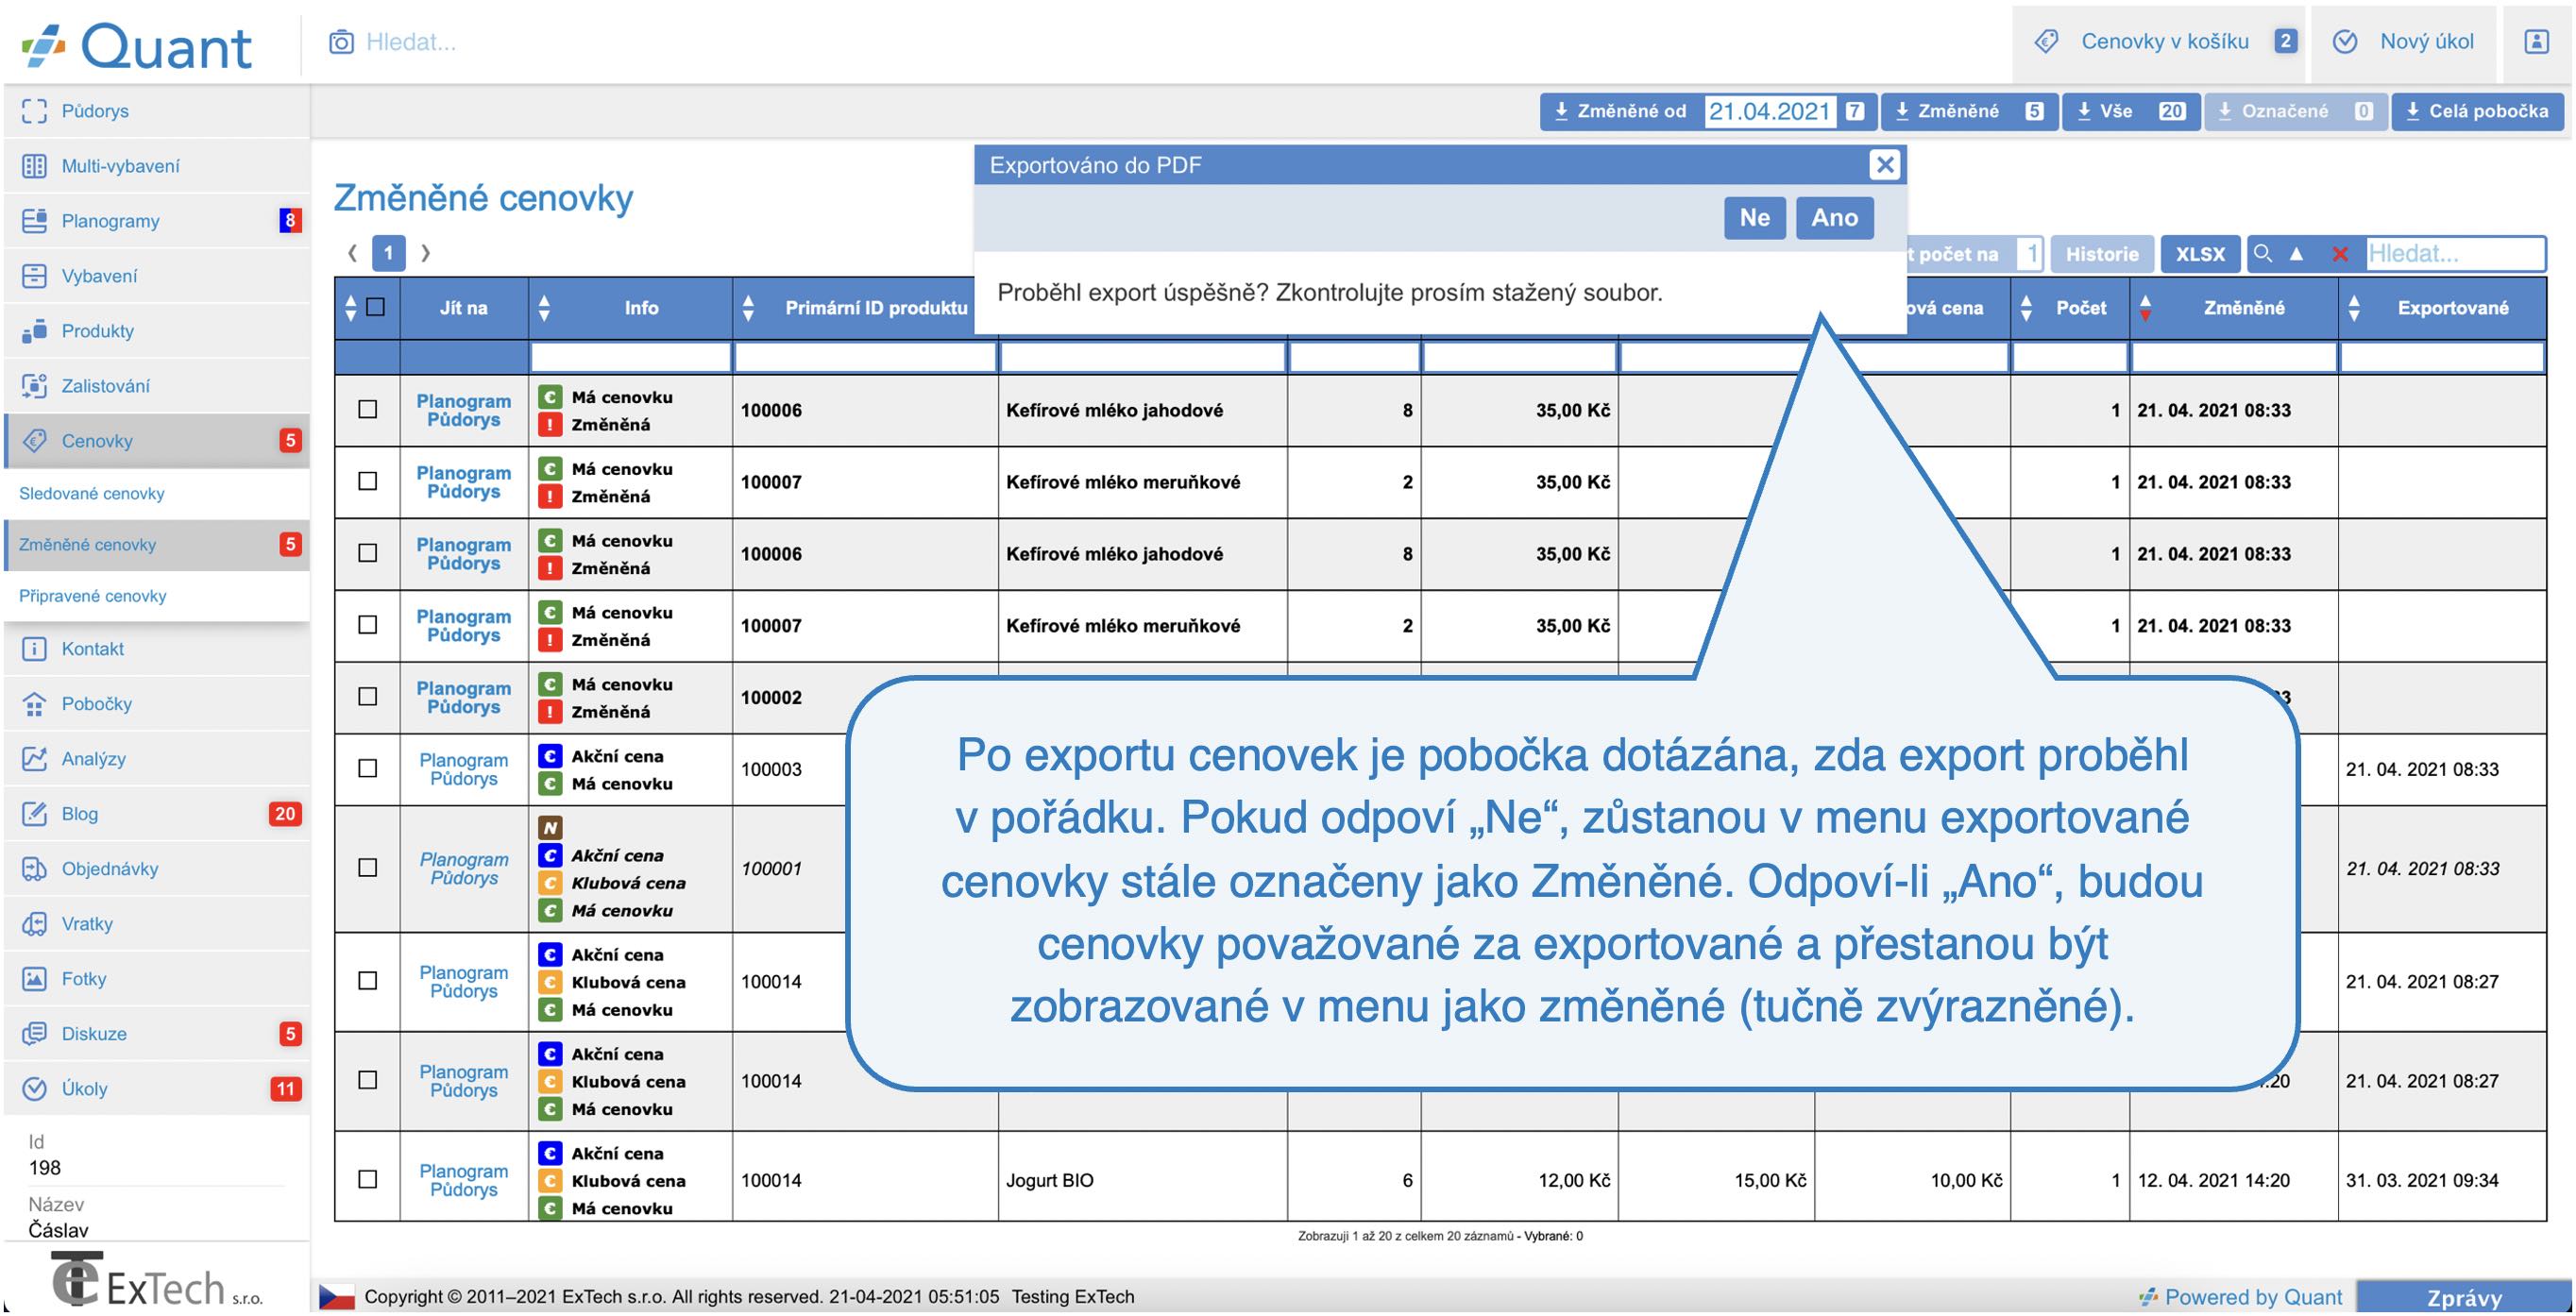The width and height of the screenshot is (2576, 1316).
Task: Check the first 100007 Kefírové mléko meruňkové row
Action: pos(368,482)
